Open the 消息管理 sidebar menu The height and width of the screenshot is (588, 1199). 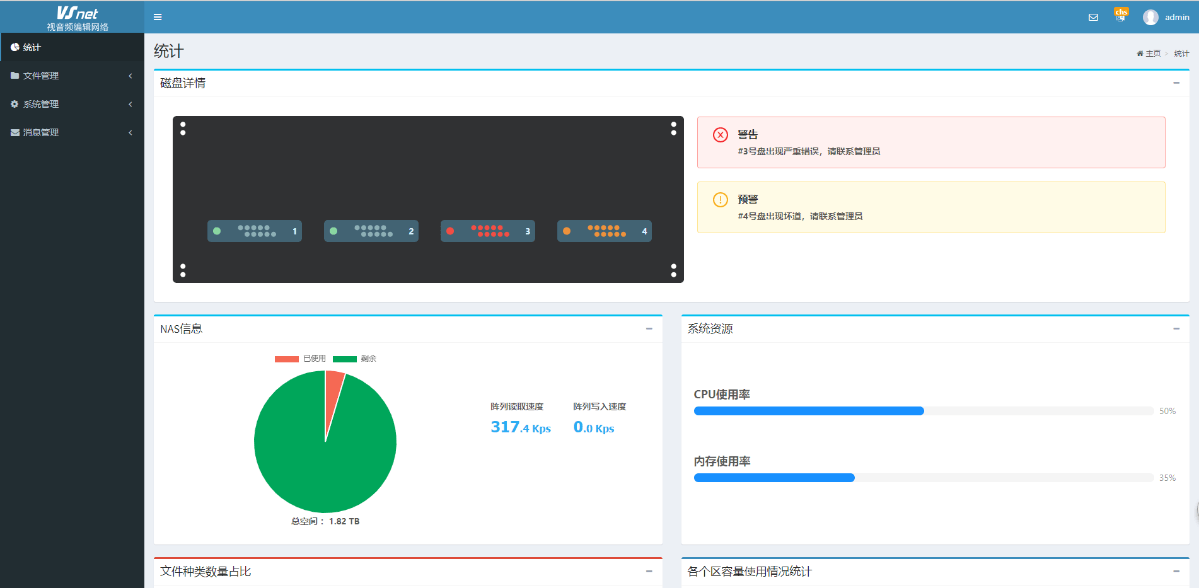(x=71, y=132)
